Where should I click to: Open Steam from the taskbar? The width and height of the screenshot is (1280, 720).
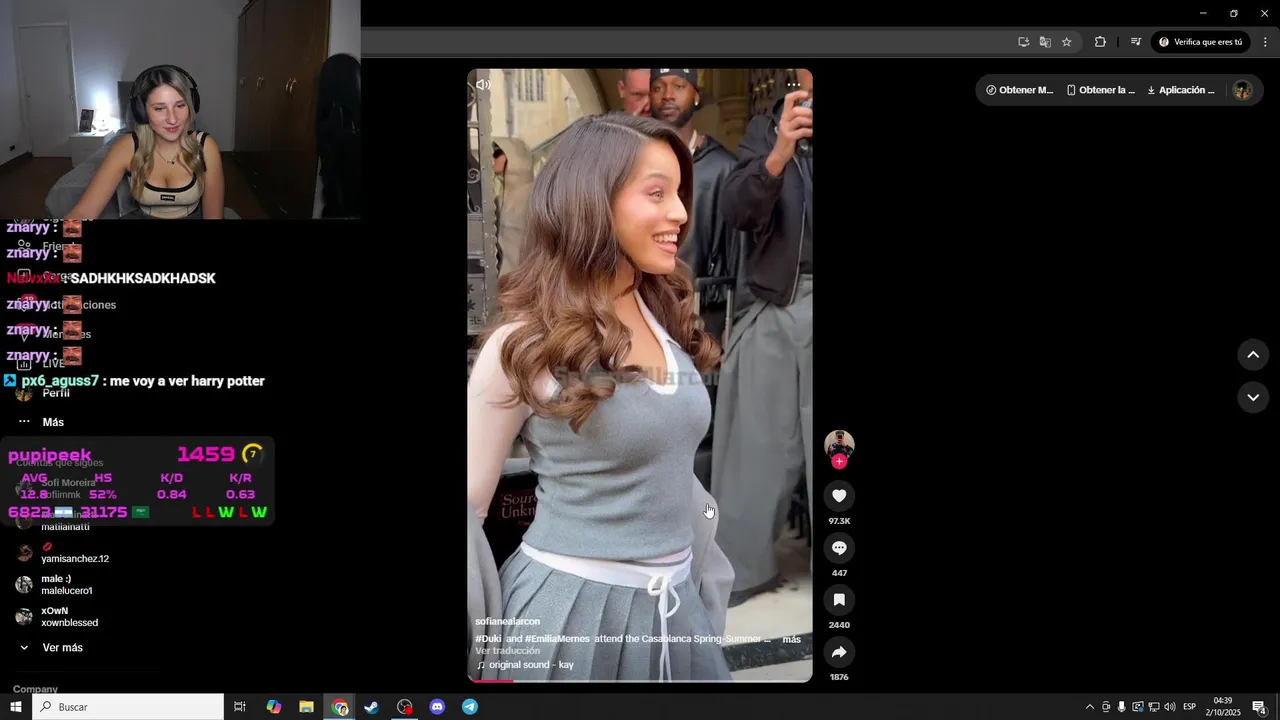click(x=371, y=707)
